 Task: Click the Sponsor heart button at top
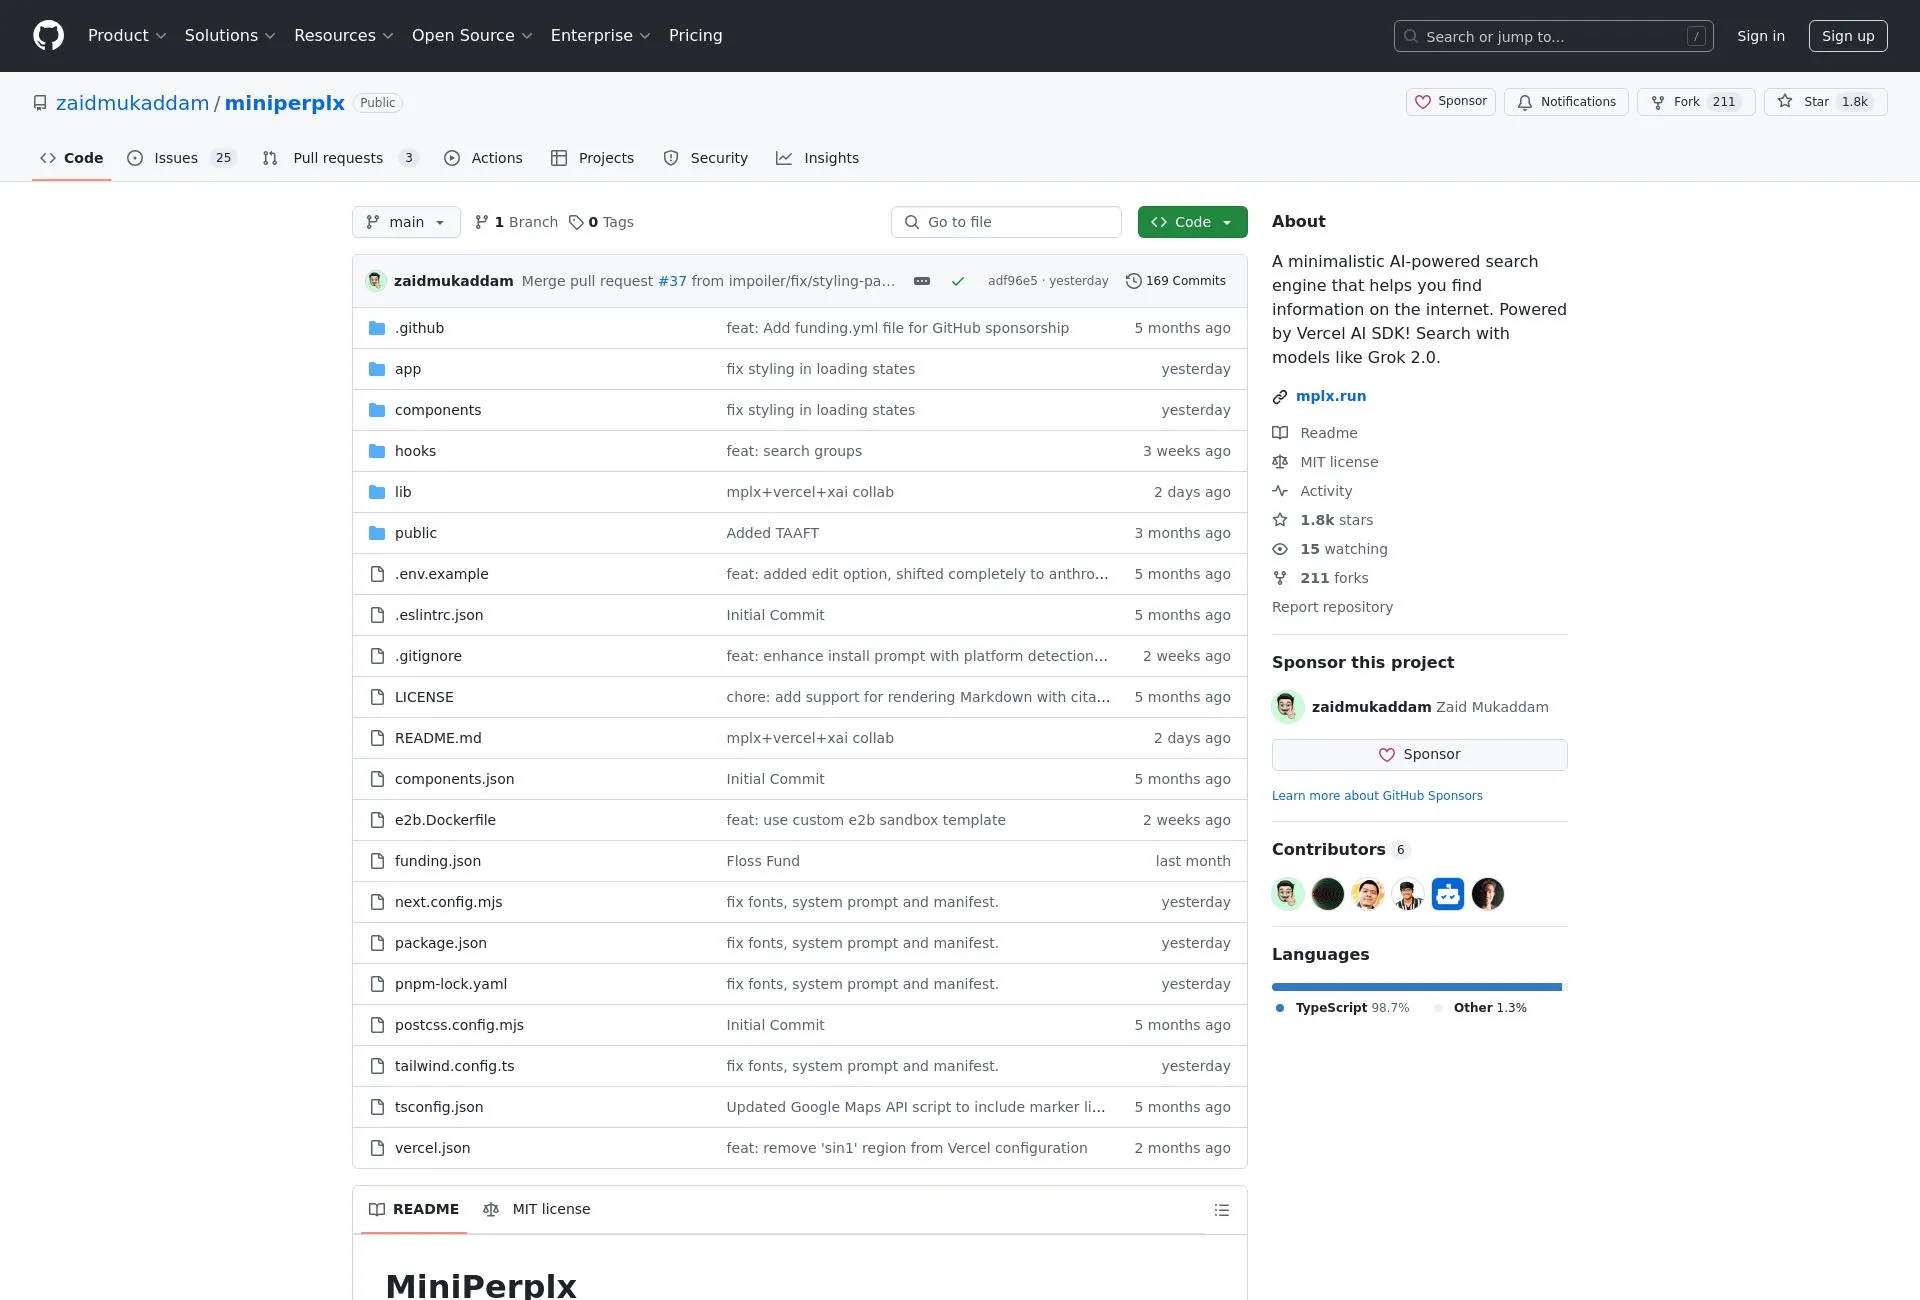point(1450,102)
